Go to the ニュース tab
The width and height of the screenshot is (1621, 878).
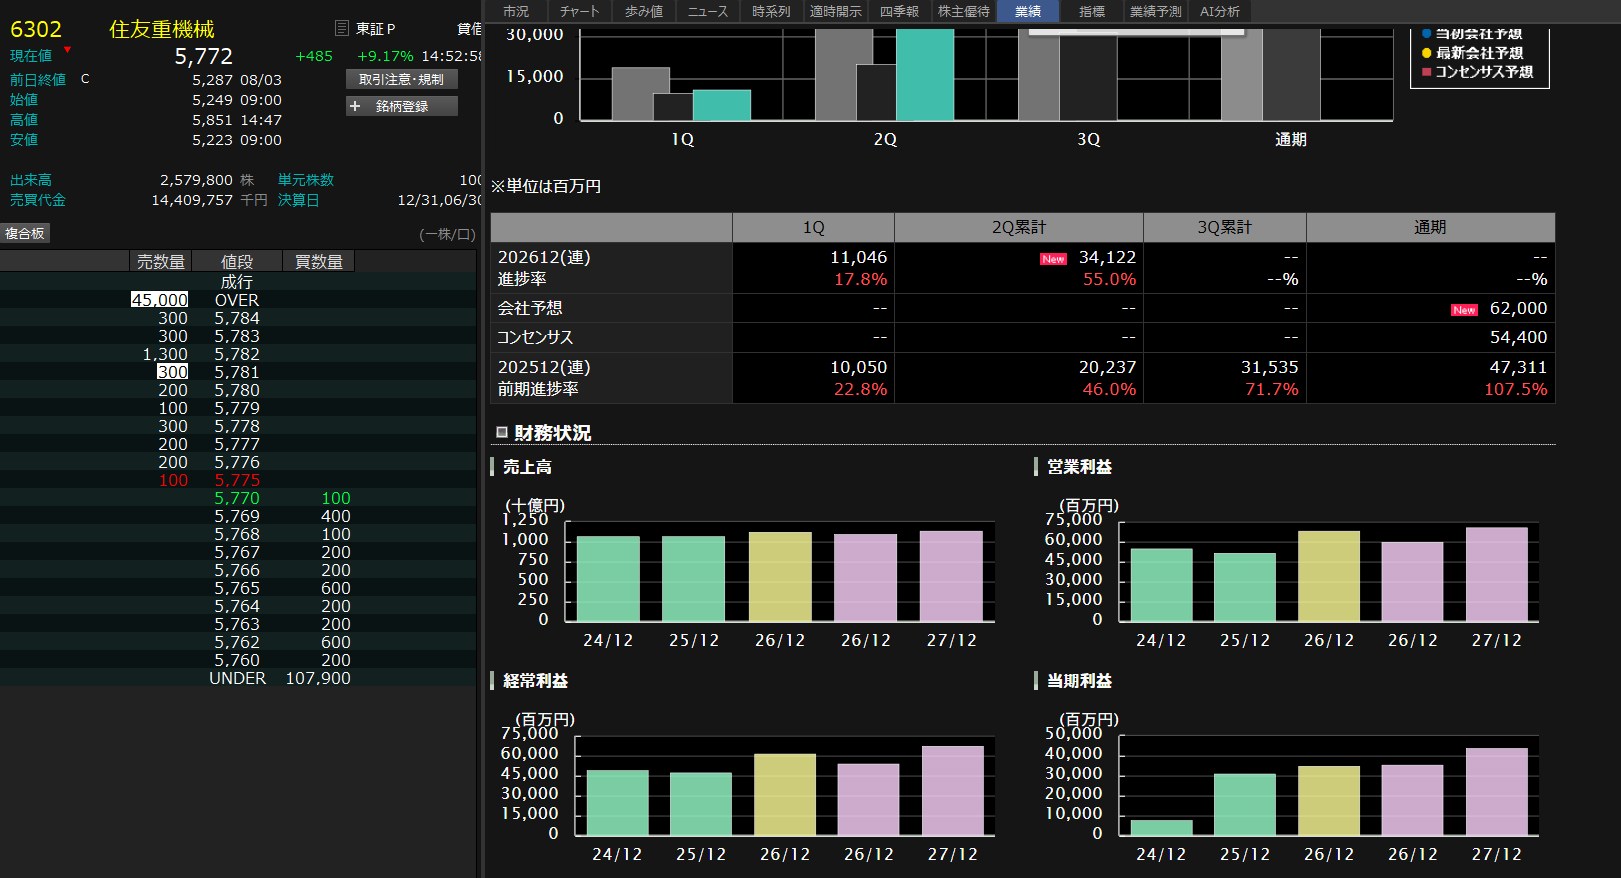[708, 11]
